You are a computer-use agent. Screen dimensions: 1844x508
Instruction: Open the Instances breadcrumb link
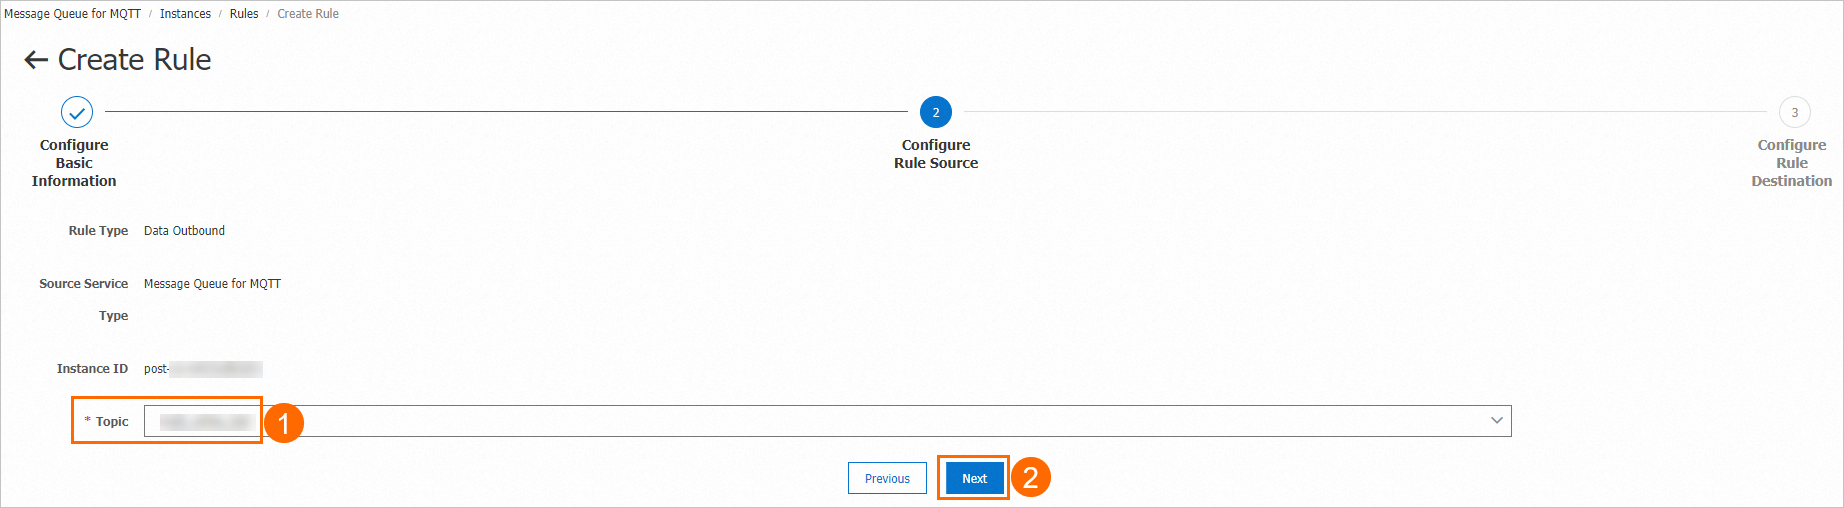click(185, 14)
